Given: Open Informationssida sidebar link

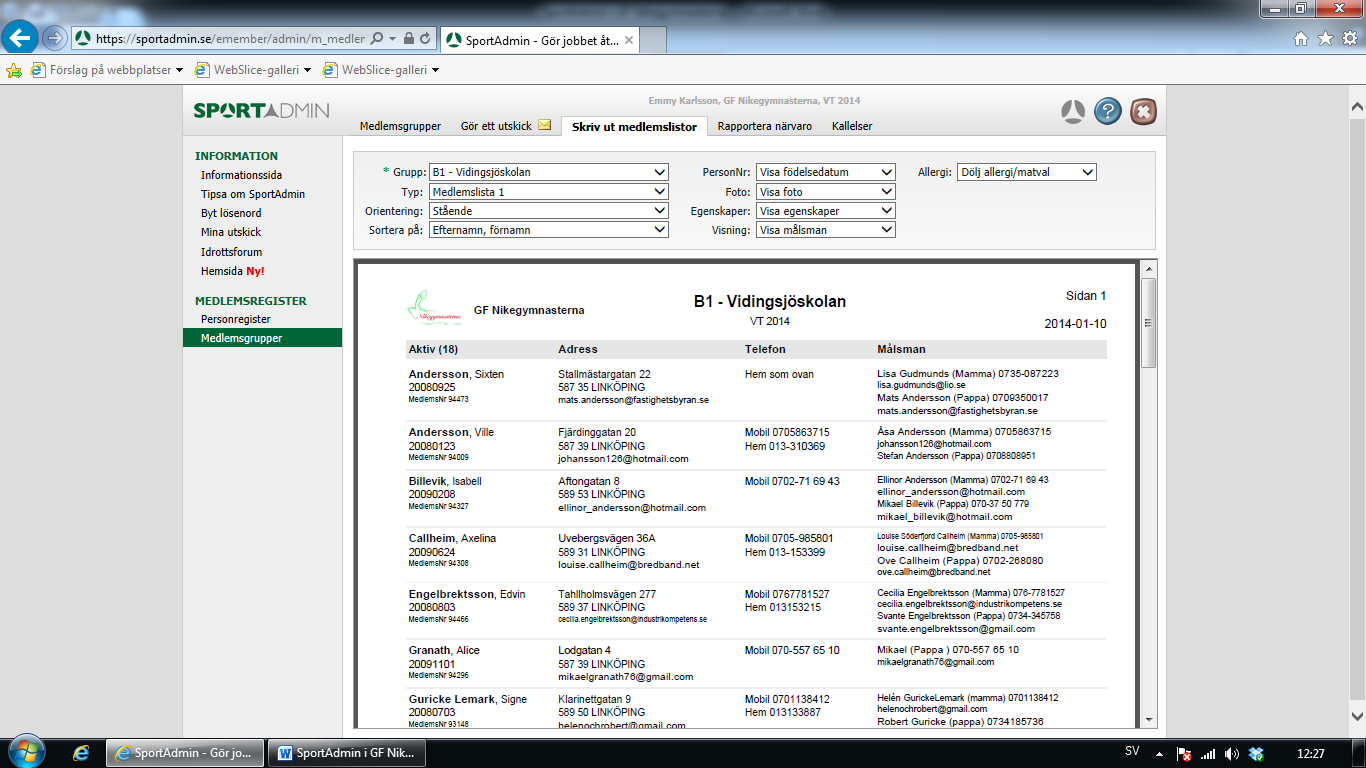Looking at the screenshot, I should pos(241,175).
